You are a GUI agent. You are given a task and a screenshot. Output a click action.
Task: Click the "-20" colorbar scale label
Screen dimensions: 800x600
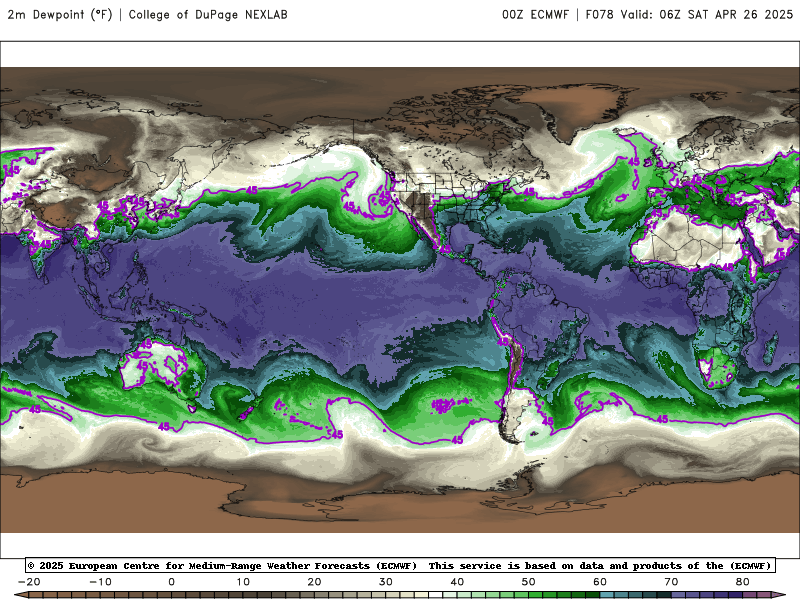pos(29,582)
